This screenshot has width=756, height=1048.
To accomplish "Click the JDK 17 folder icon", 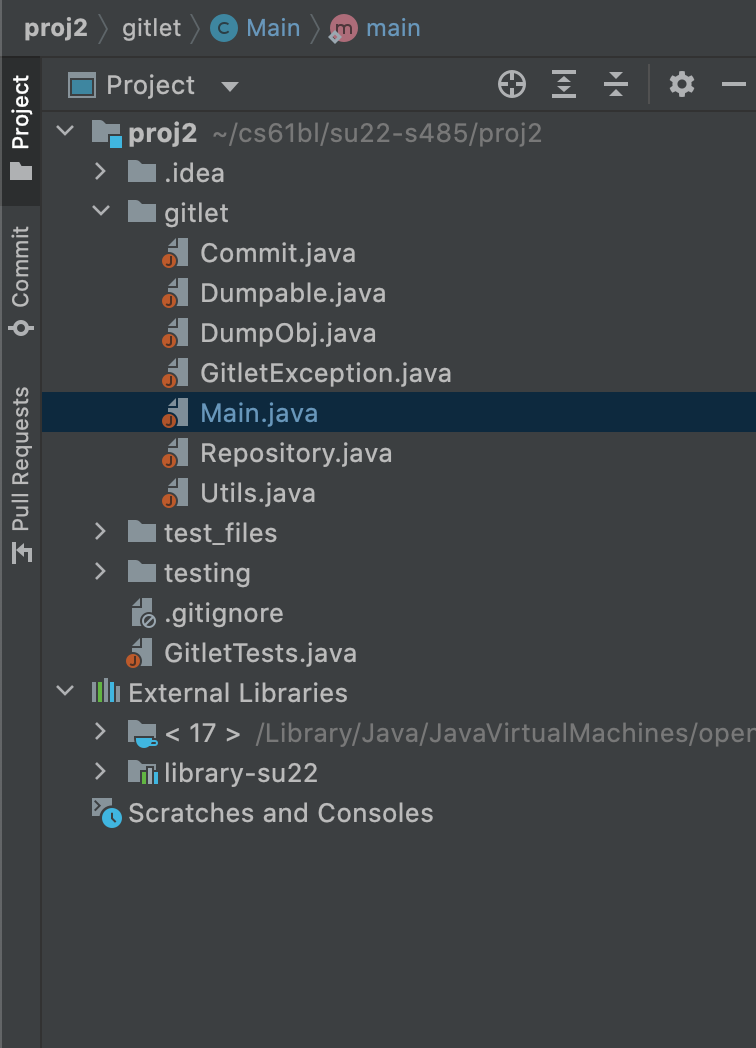I will 142,733.
